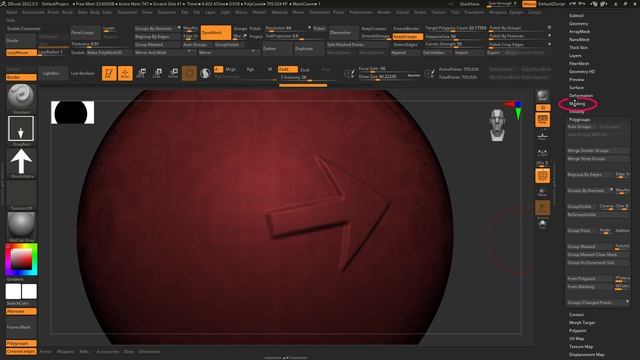Click the Gizmo 3D round icon
This screenshot has width=640, height=360.
pyautogui.click(x=189, y=73)
